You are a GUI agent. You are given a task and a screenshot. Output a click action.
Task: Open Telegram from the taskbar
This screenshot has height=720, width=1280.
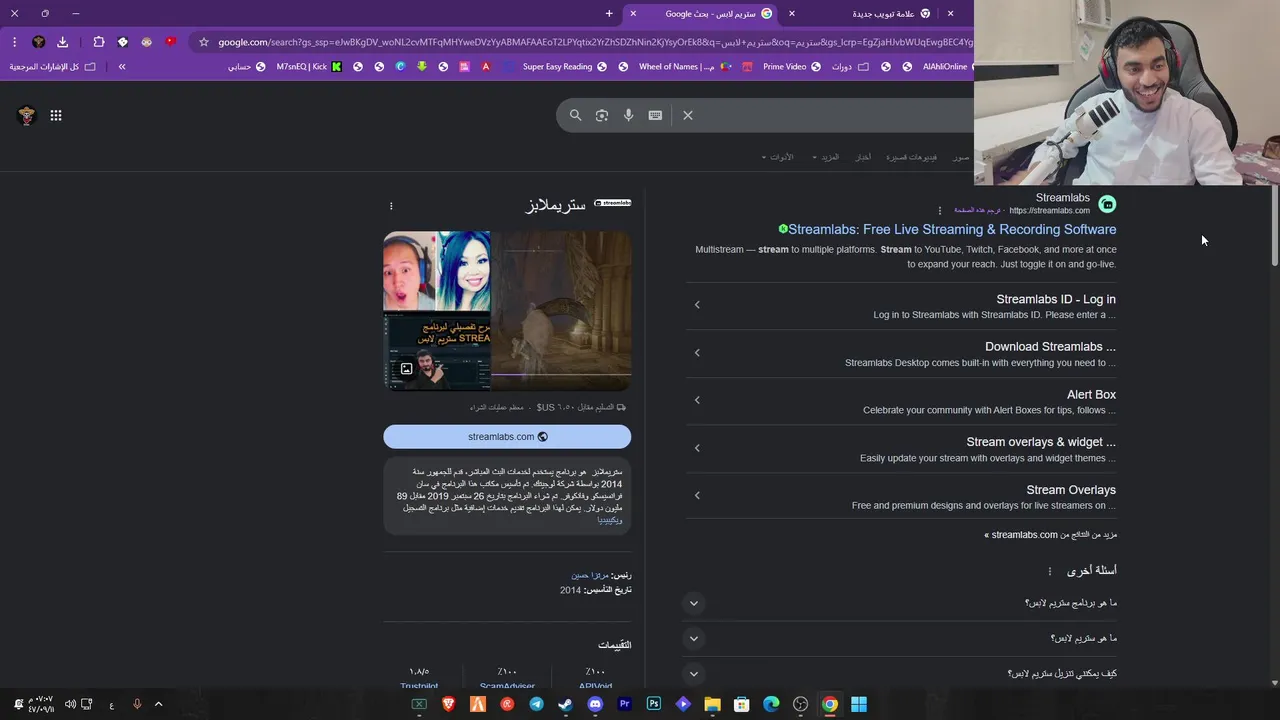pos(537,704)
